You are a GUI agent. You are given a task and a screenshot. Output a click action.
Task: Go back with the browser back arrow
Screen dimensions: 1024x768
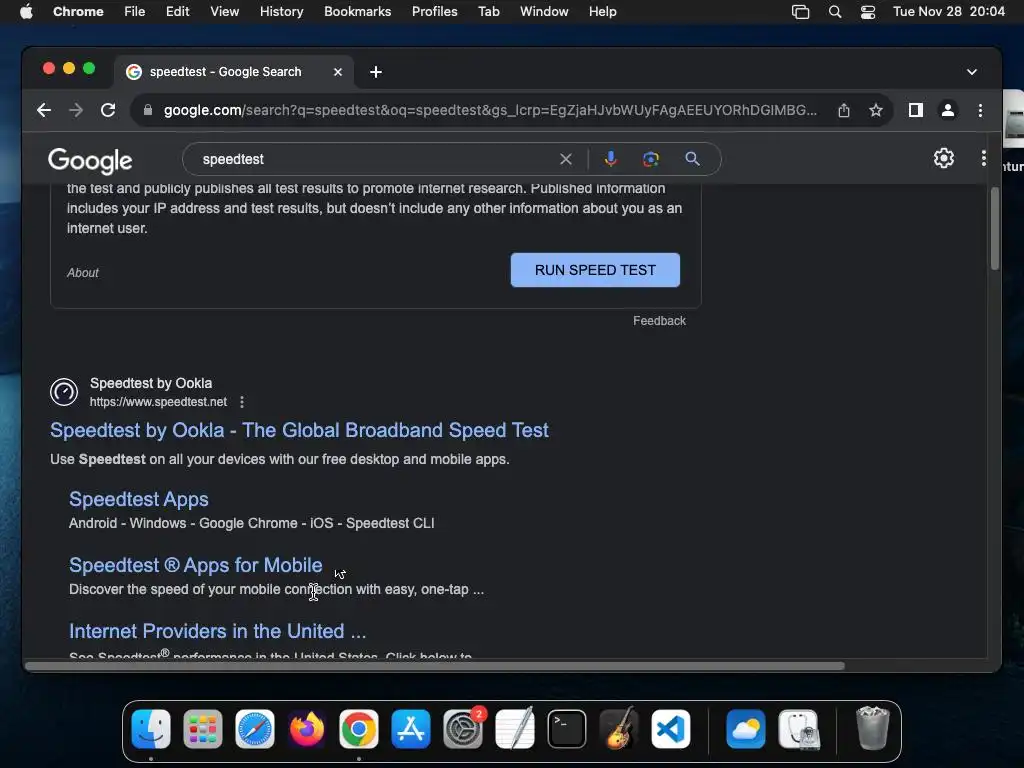coord(44,110)
